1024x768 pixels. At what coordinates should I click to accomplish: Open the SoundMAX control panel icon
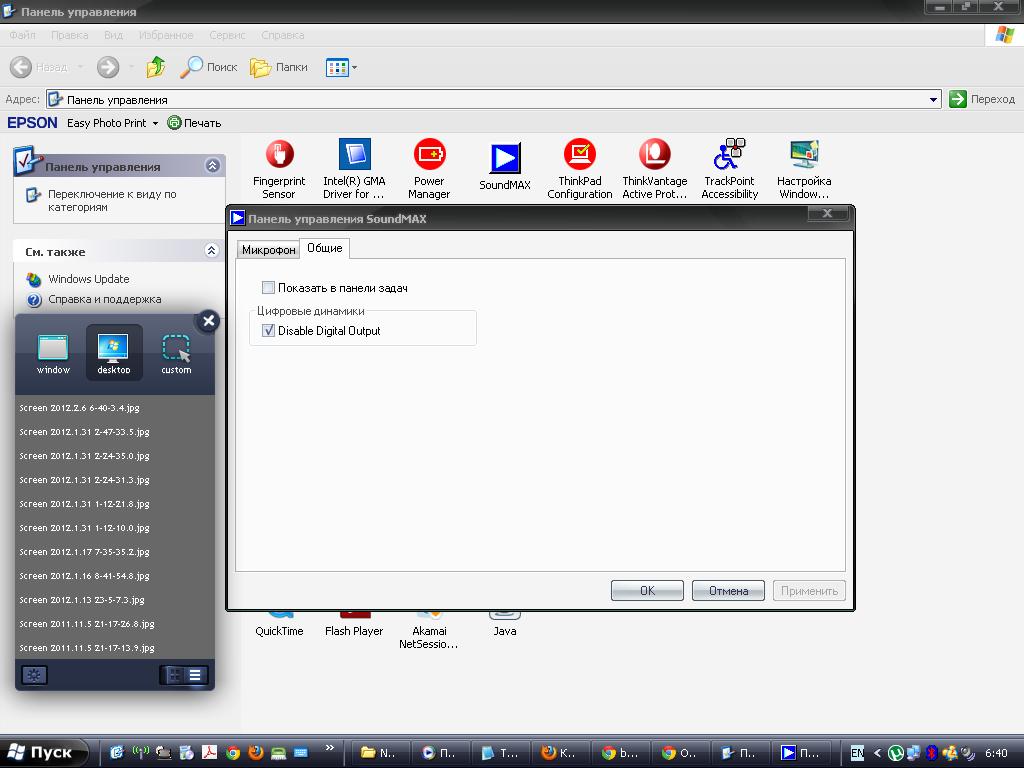pyautogui.click(x=505, y=166)
